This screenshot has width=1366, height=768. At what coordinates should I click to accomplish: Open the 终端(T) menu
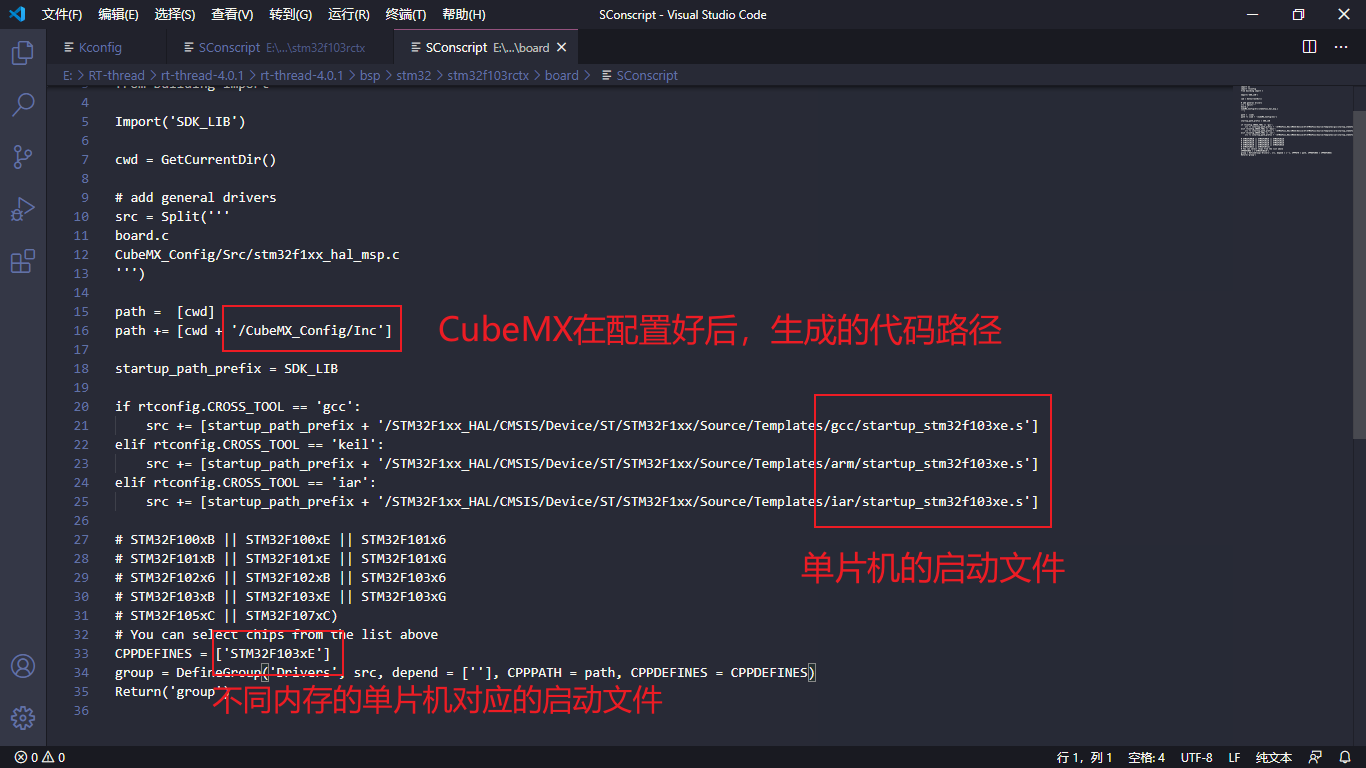pos(405,14)
